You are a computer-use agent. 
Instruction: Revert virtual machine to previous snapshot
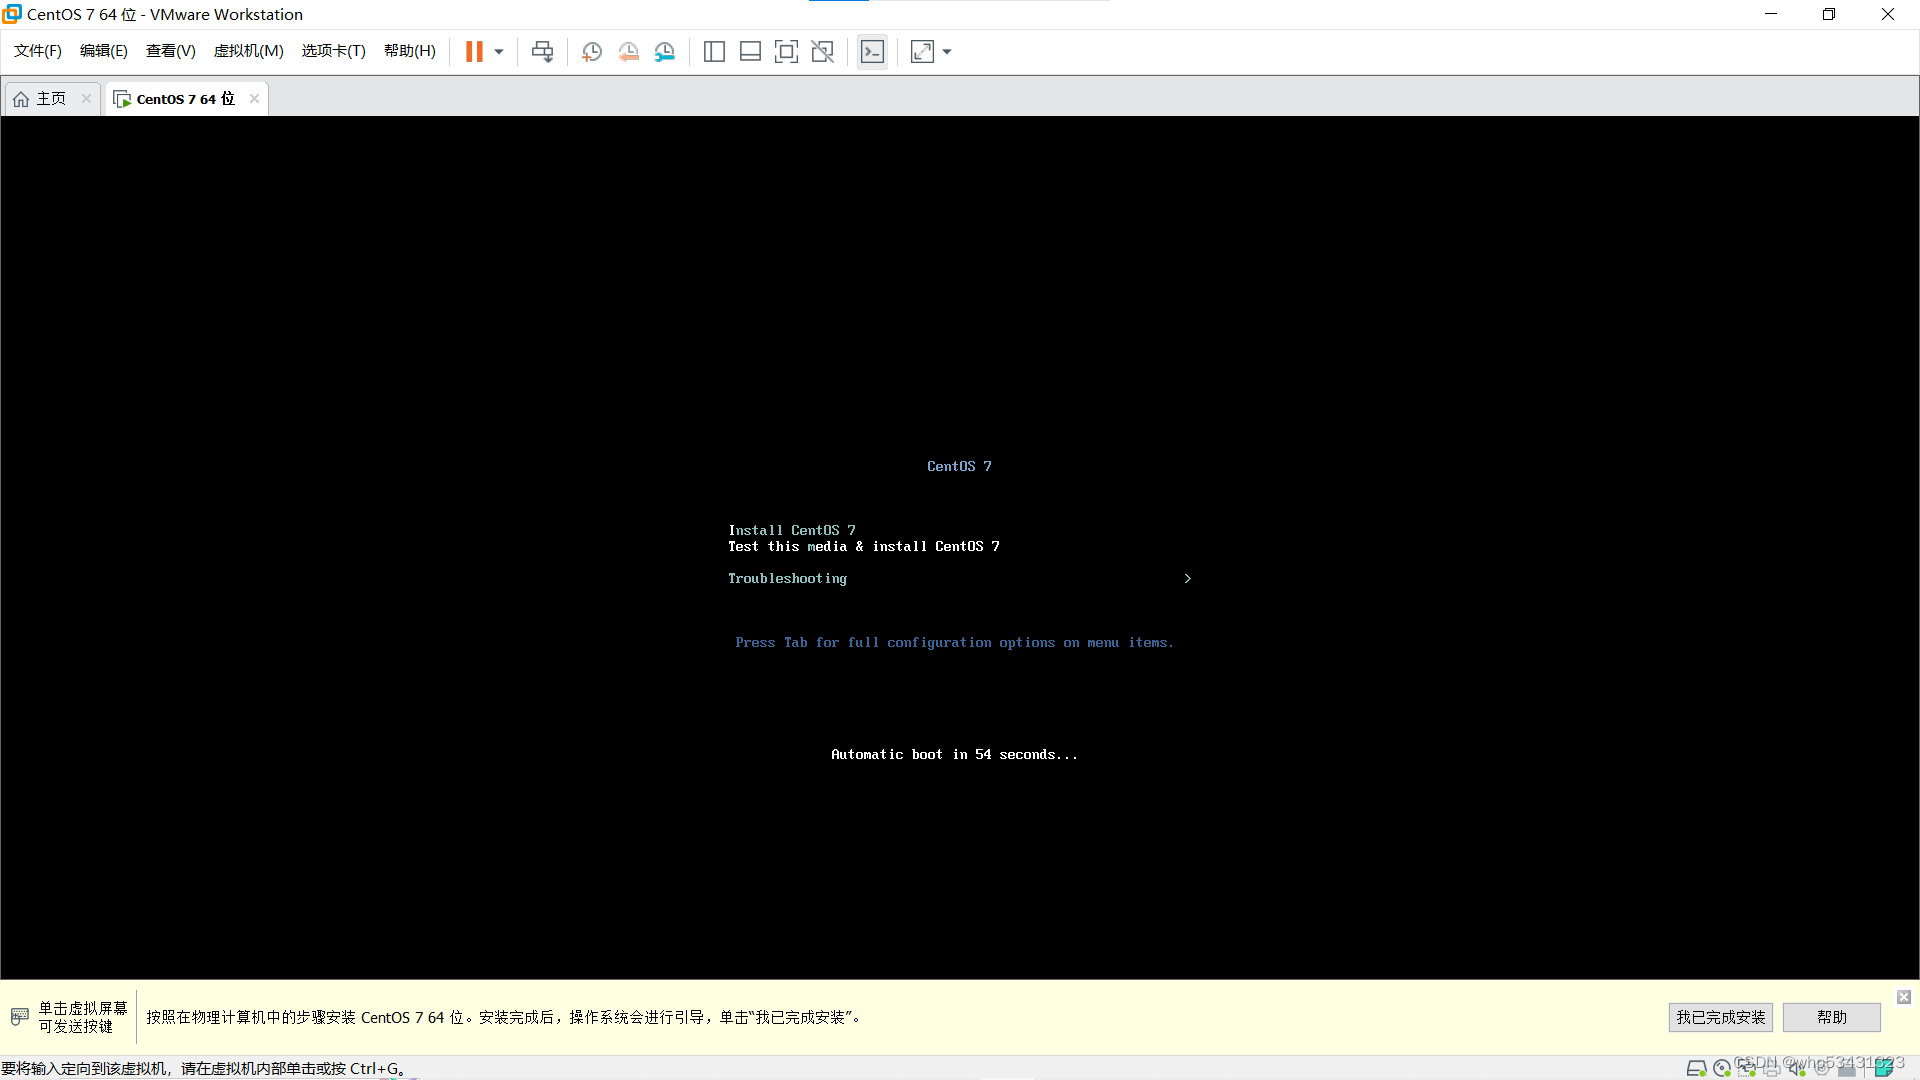pos(628,52)
